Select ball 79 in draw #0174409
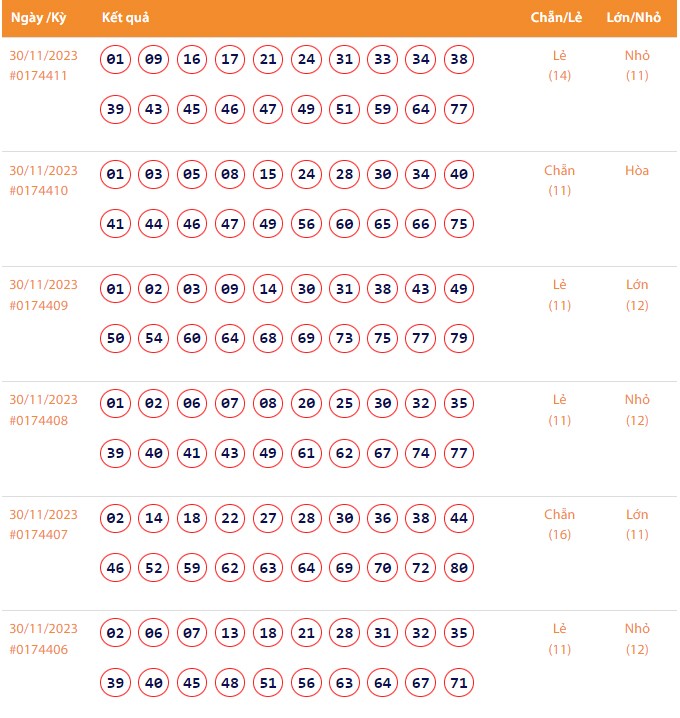Image resolution: width=680 pixels, height=718 pixels. tap(459, 338)
